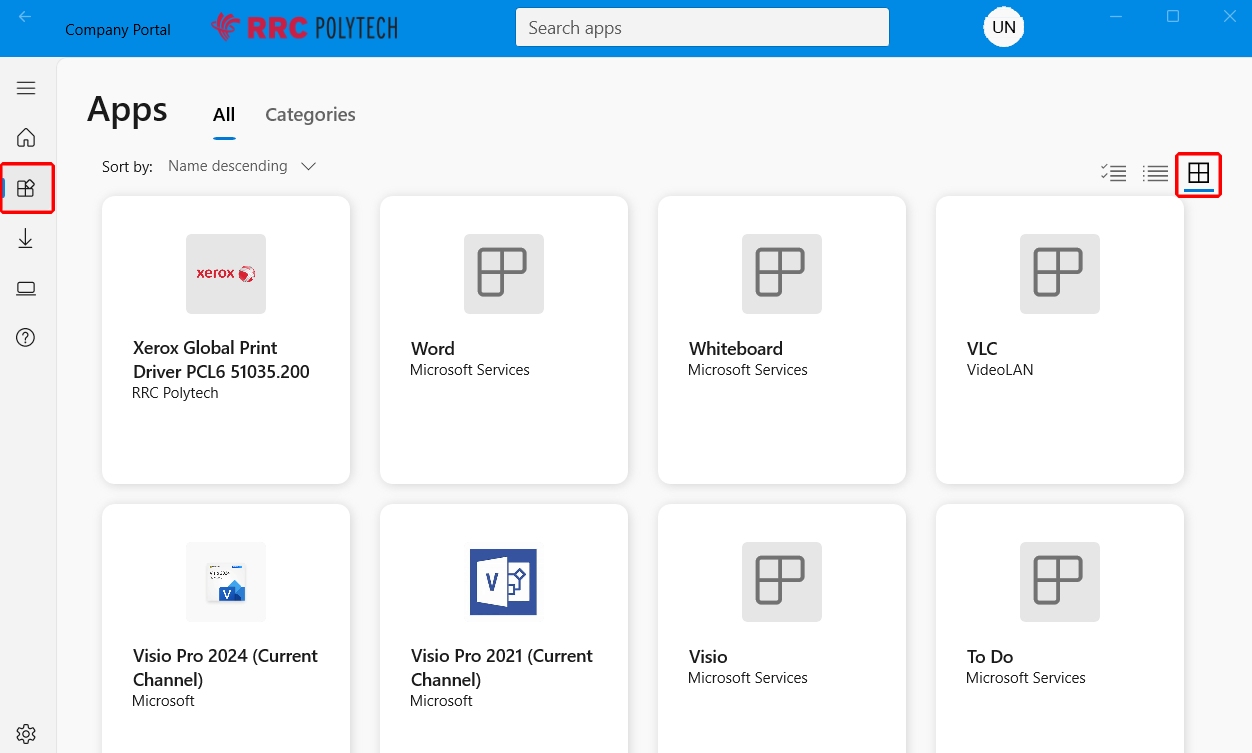Switch to tile grid view
Screen dimensions: 1252x753
pos(1198,174)
